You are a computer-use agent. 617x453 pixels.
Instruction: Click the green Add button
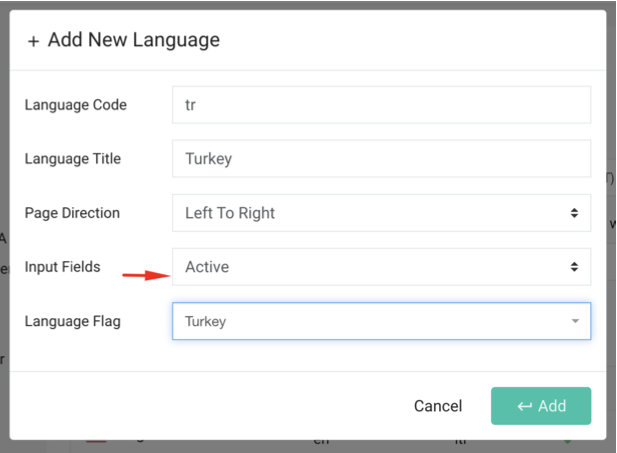[x=541, y=406]
